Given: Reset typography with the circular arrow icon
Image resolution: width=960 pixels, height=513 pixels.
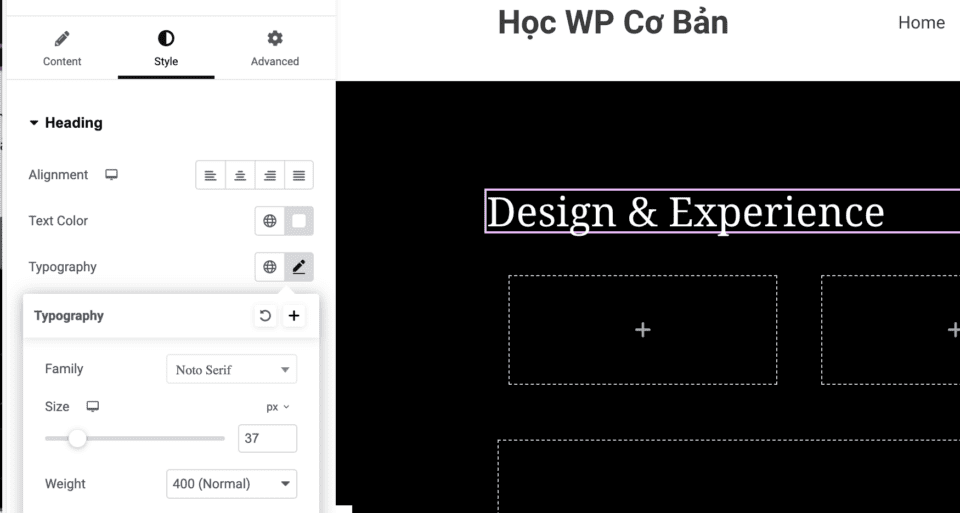Looking at the screenshot, I should tap(265, 316).
